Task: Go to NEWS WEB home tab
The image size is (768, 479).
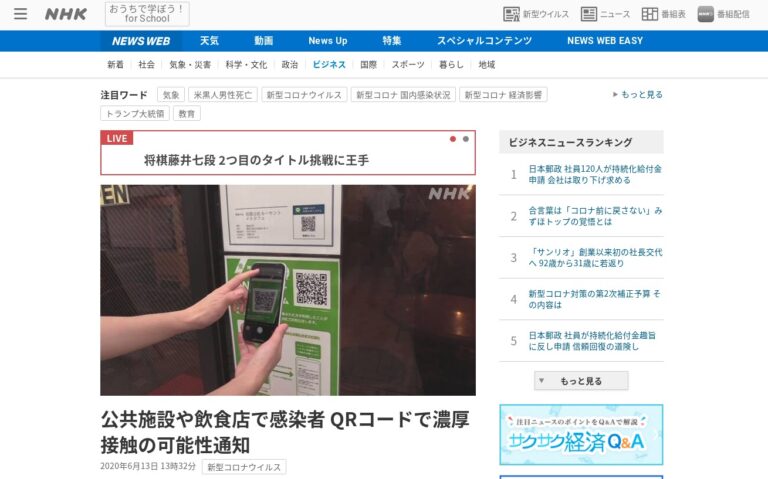Action: coord(141,41)
